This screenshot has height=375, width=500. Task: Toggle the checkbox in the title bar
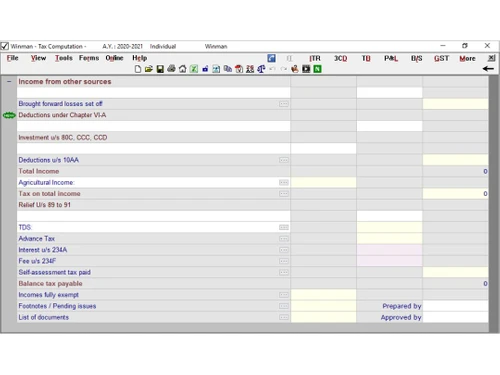click(5, 46)
